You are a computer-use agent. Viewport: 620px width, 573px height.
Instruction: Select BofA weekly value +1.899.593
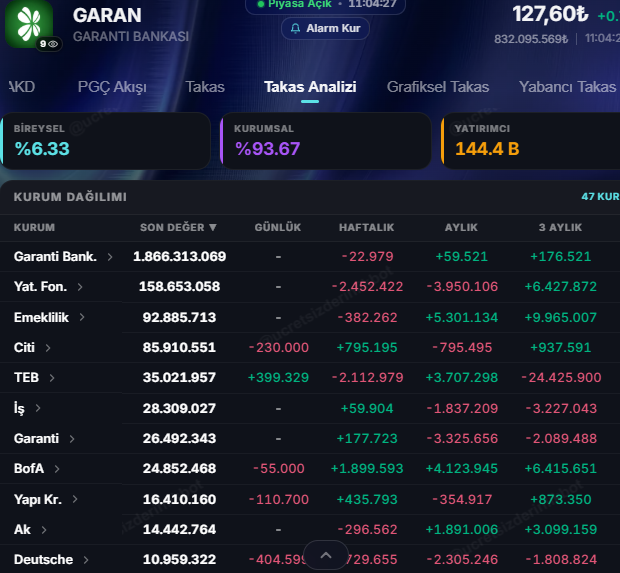click(367, 469)
